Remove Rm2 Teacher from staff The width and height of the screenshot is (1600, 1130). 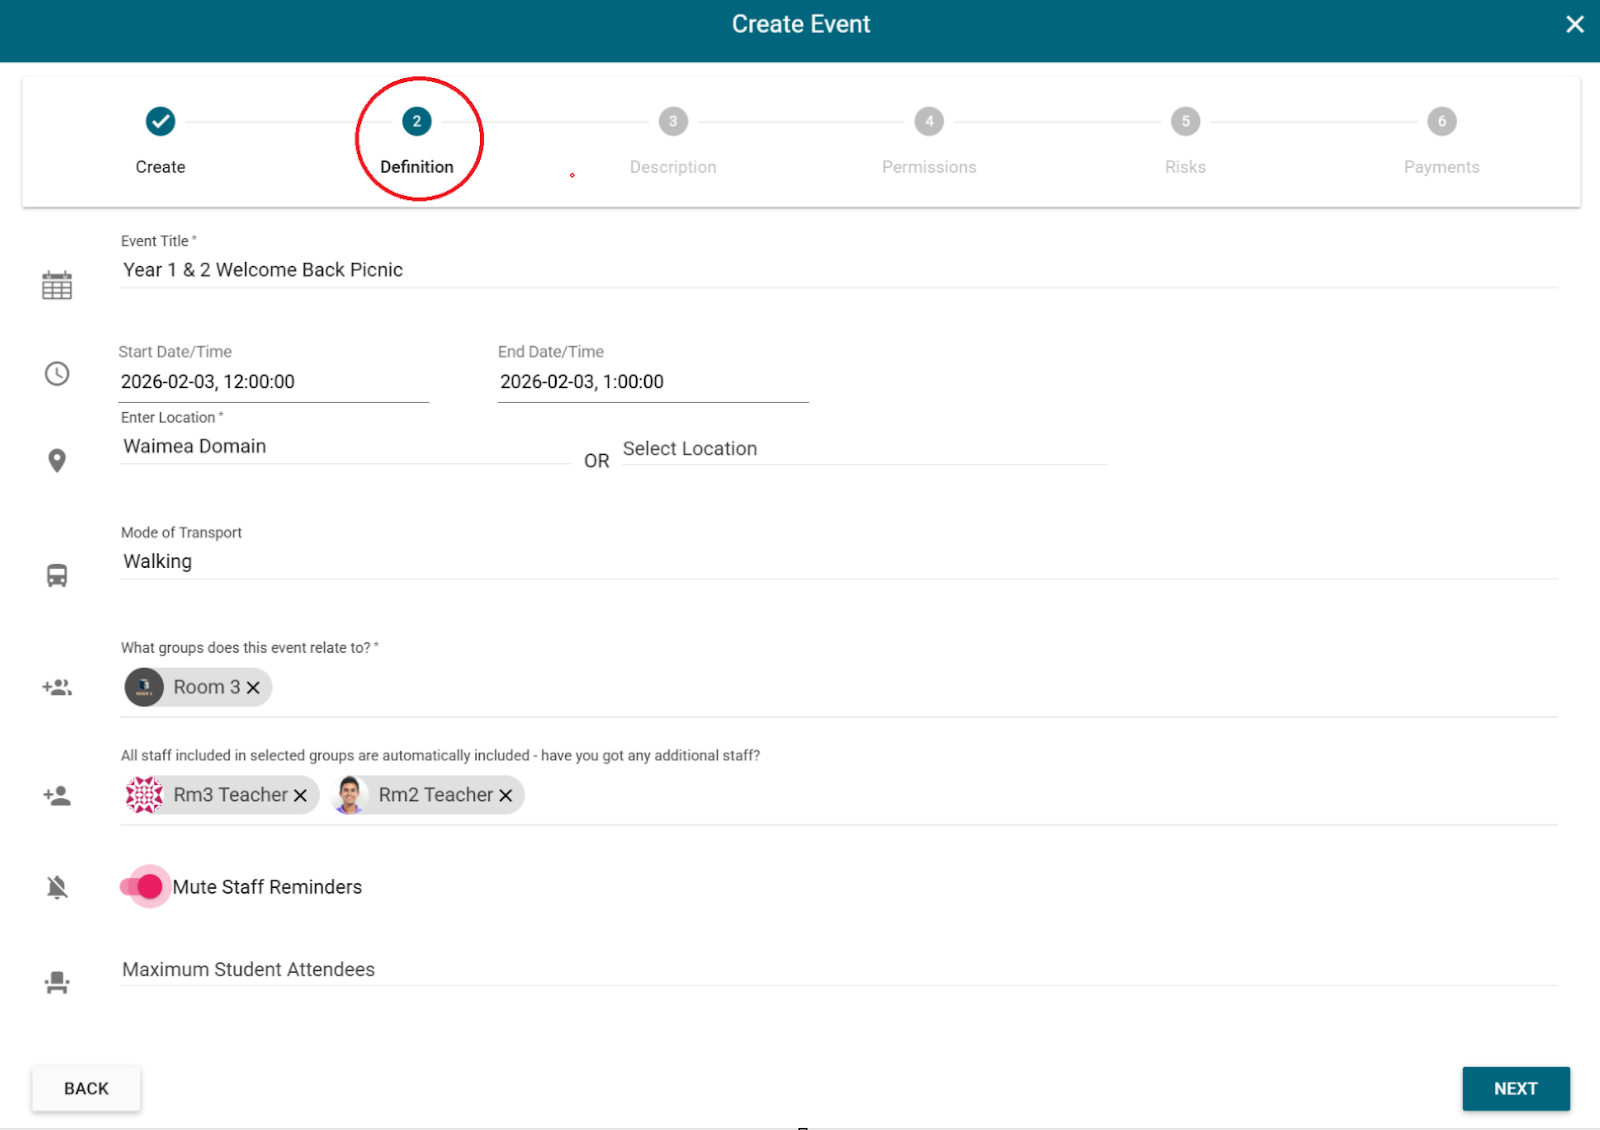click(x=506, y=796)
